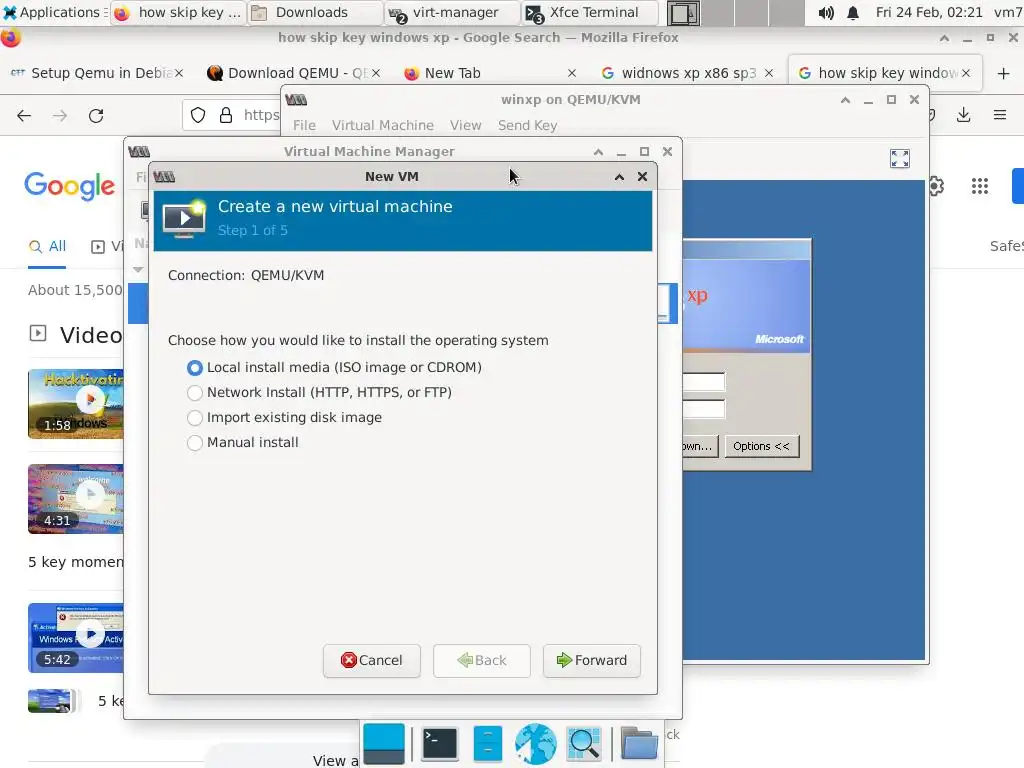Click workspace switcher first workspace
Screen dimensions: 1024x768
point(683,13)
